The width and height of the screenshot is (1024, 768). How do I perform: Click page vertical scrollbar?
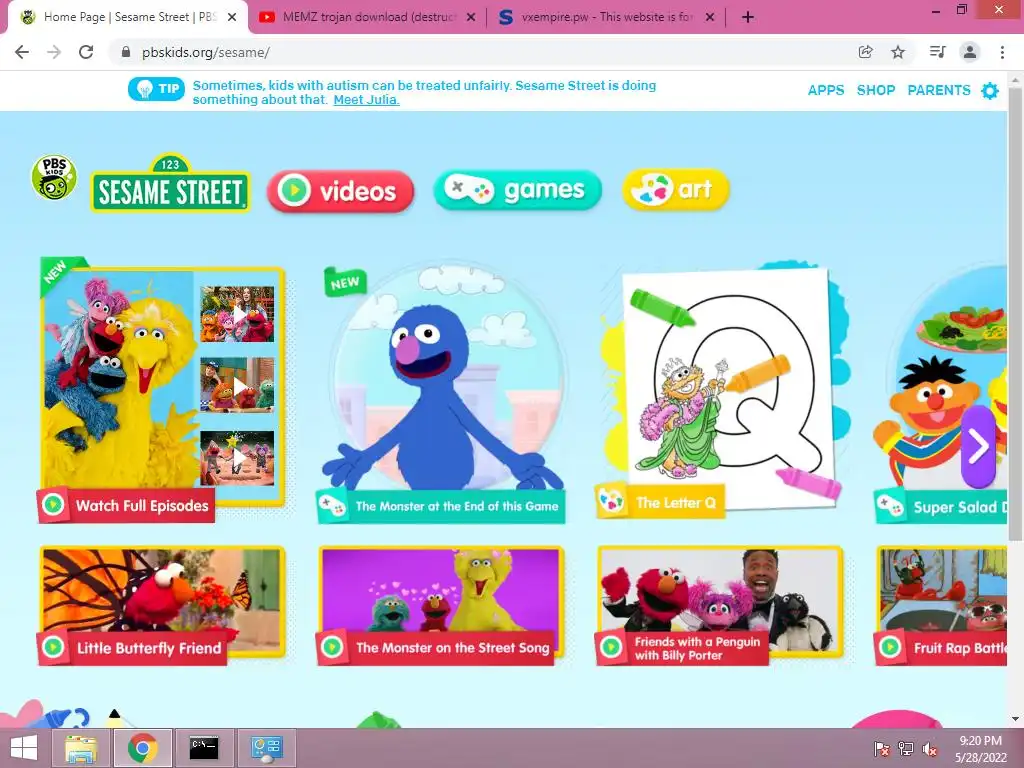point(1015,313)
